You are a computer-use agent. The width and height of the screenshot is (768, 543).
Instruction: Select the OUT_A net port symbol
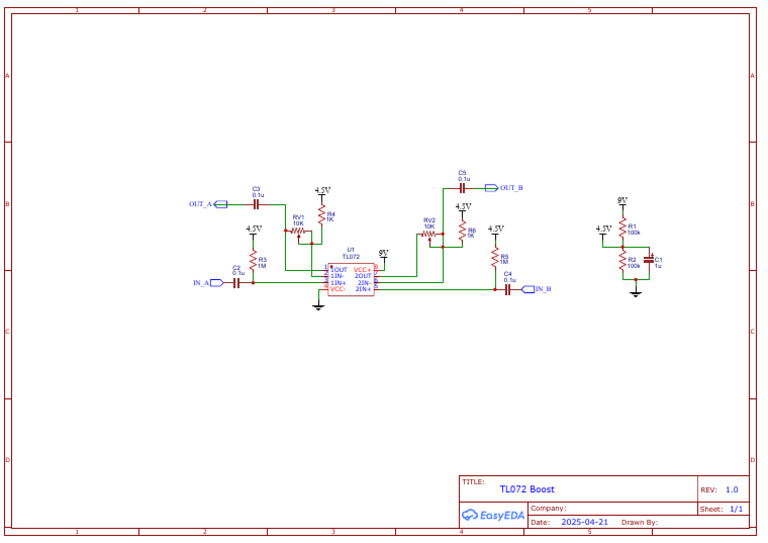[x=221, y=204]
